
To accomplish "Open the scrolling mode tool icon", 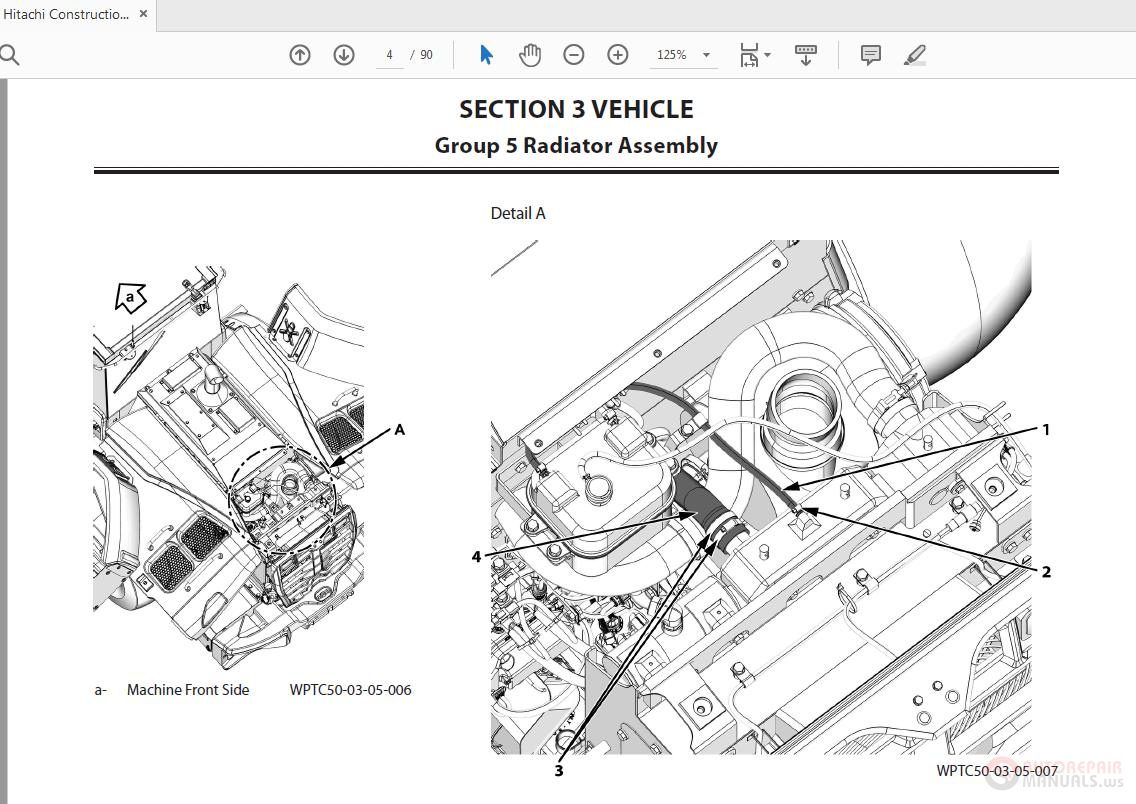I will (805, 55).
